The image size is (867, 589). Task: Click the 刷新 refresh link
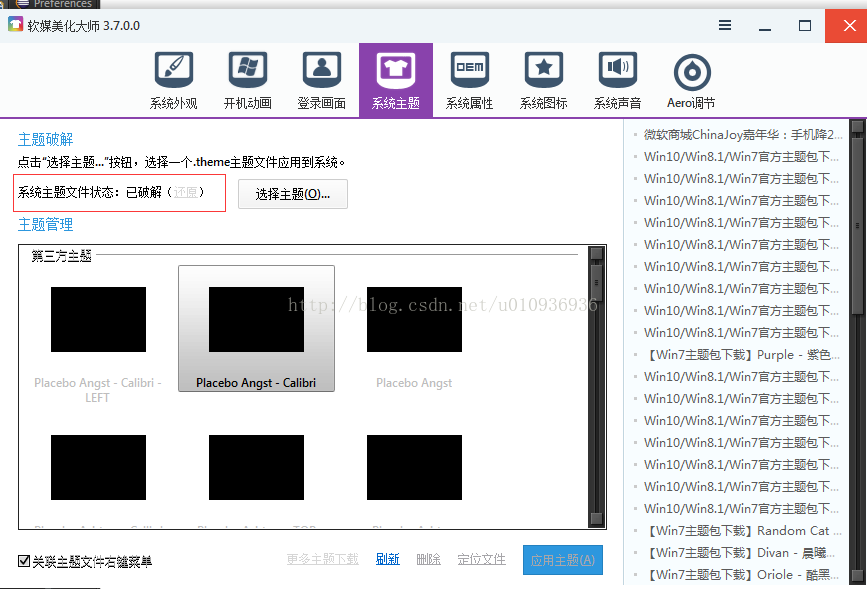pyautogui.click(x=388, y=559)
